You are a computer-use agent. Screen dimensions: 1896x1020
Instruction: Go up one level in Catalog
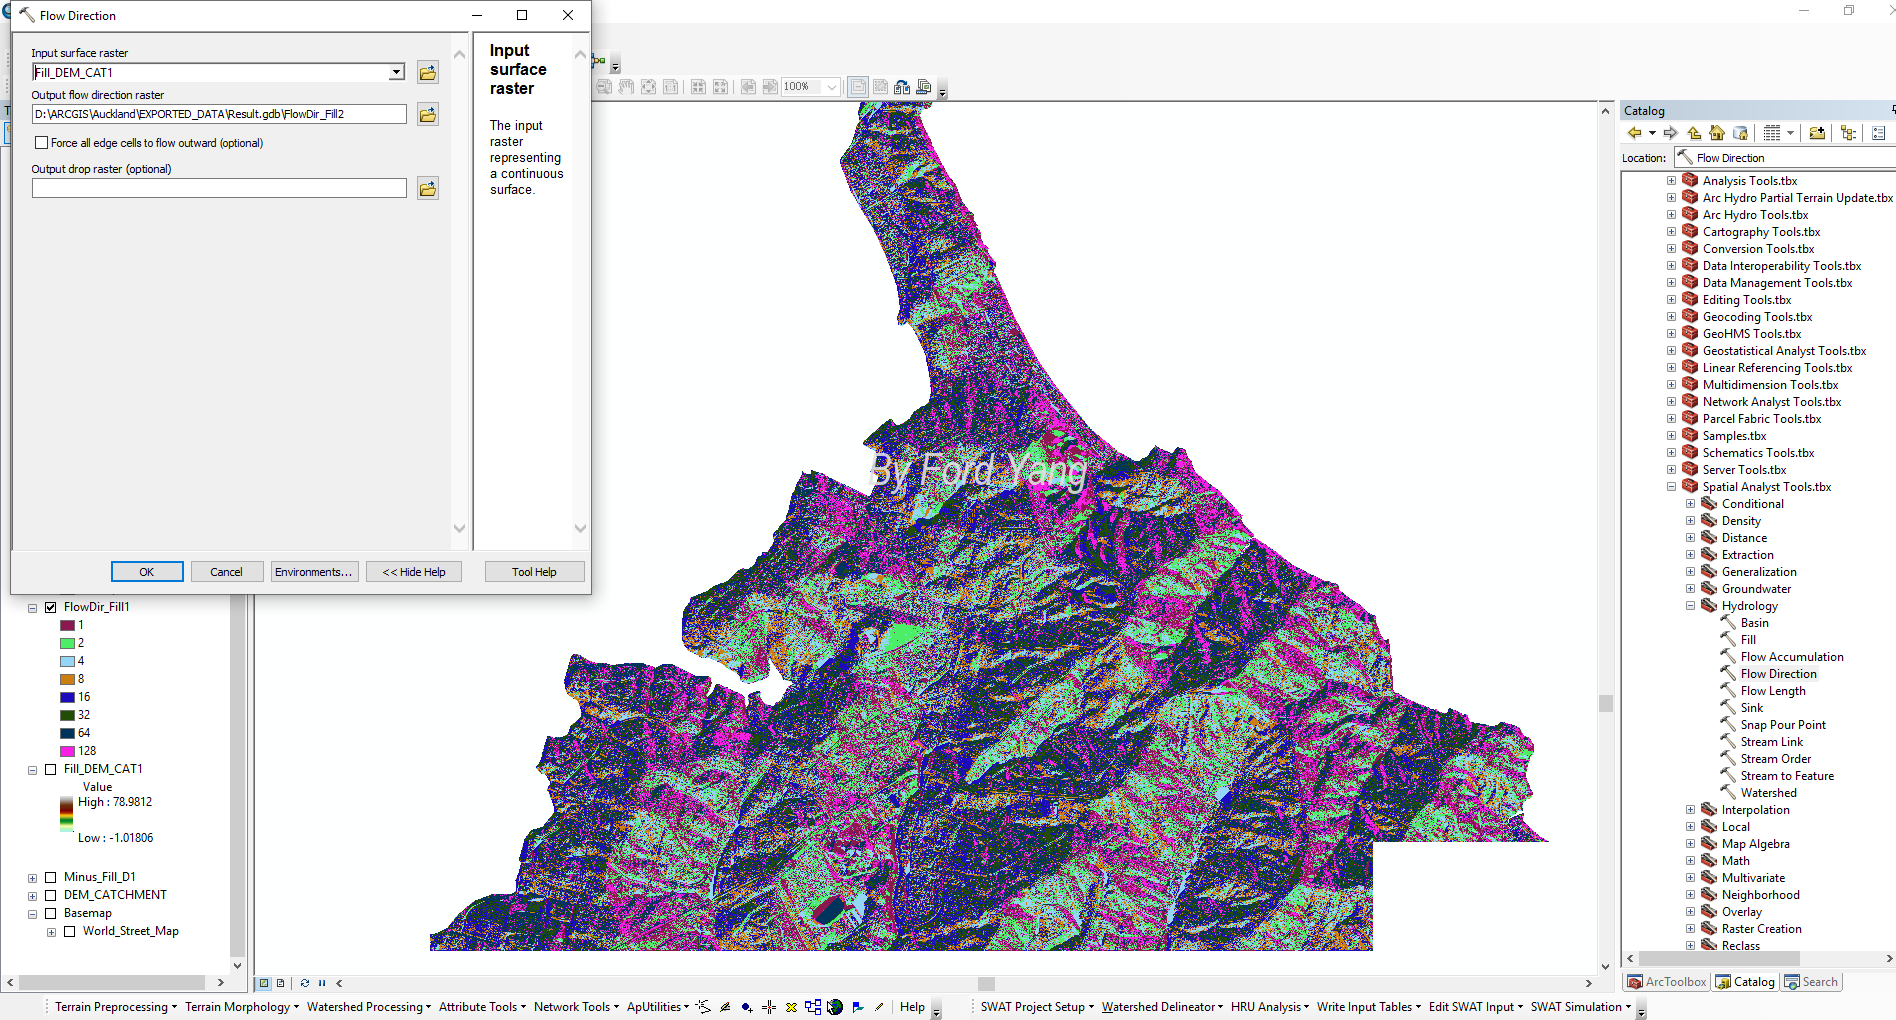pos(1694,133)
